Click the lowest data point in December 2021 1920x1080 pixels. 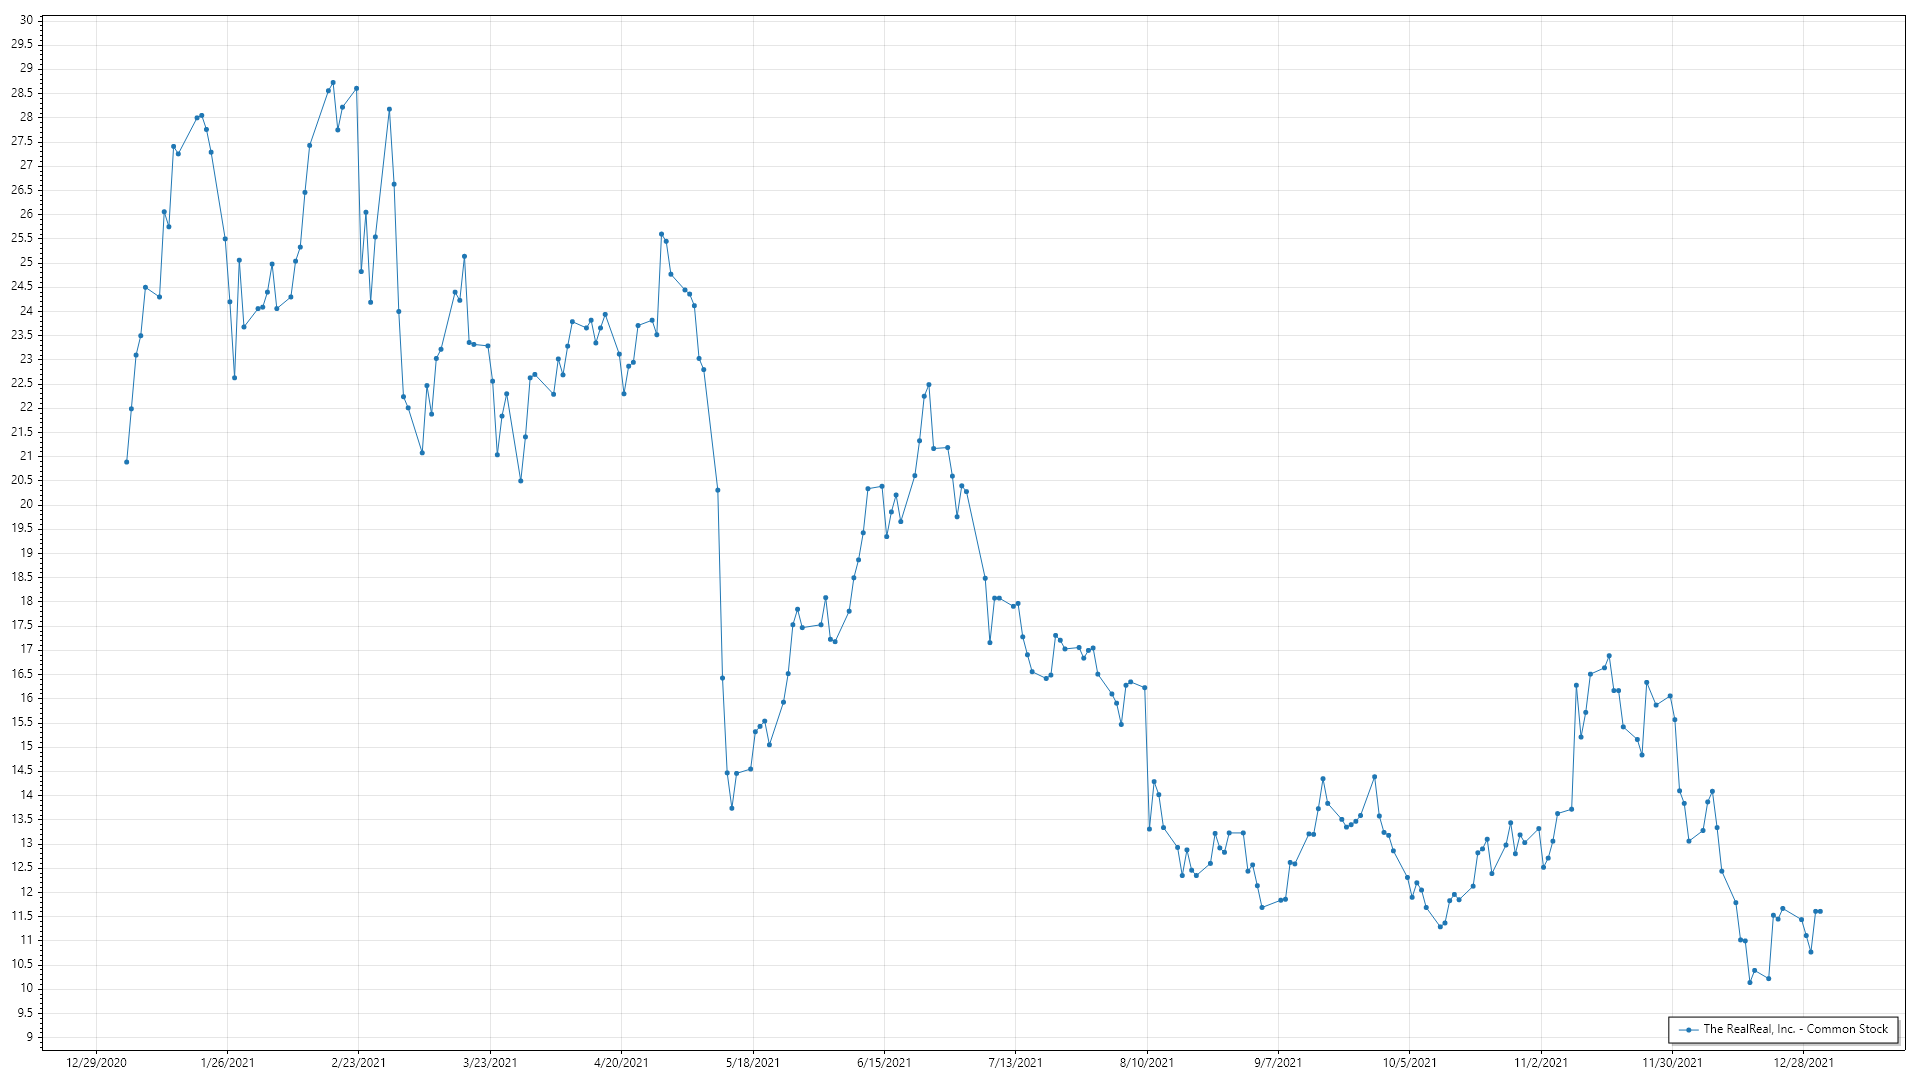tap(1750, 982)
